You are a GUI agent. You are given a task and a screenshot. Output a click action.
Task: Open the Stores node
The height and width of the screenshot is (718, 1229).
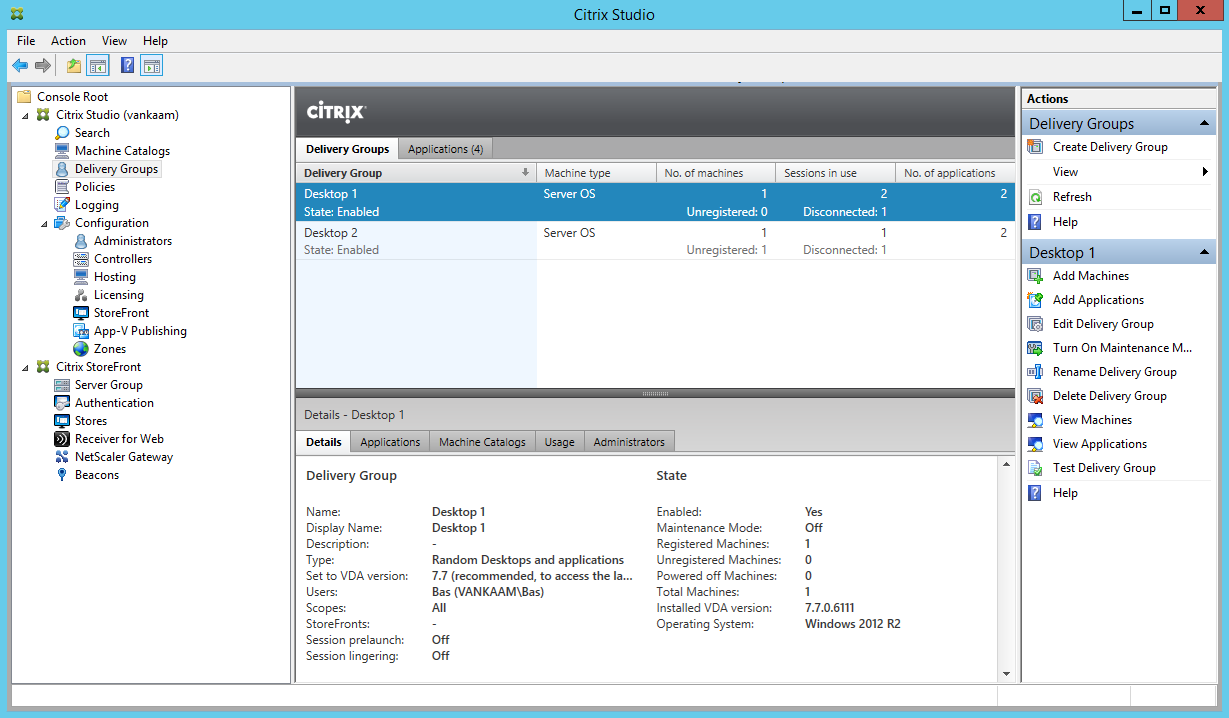[x=92, y=421]
